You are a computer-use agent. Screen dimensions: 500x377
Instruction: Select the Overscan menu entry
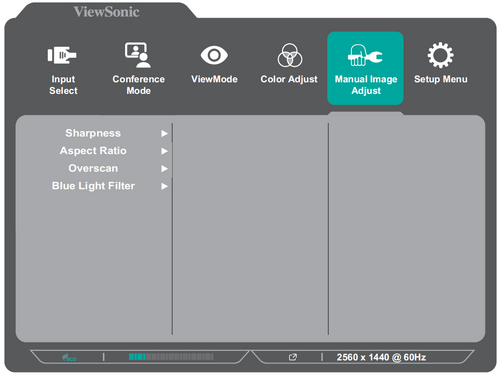pos(93,168)
